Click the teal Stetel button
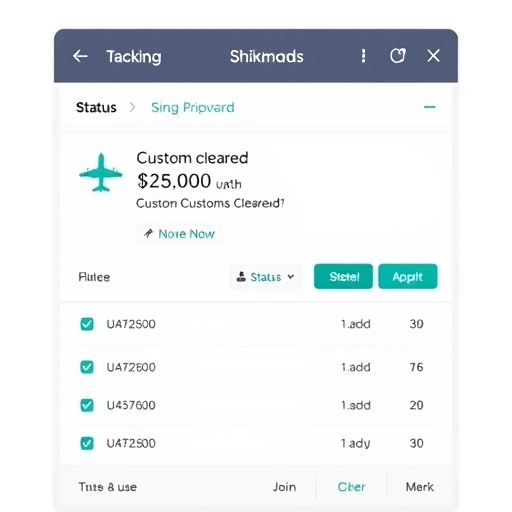This screenshot has height=512, width=512. pyautogui.click(x=343, y=276)
